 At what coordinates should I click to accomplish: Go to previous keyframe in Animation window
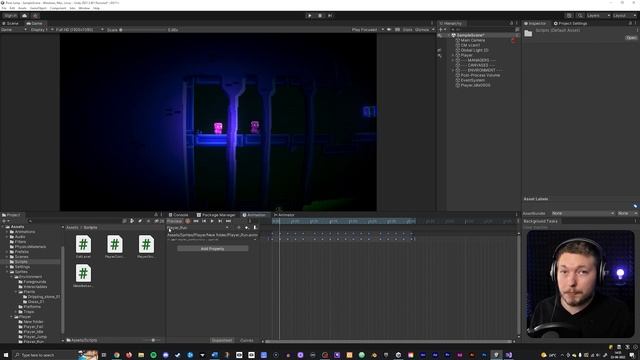pos(204,221)
